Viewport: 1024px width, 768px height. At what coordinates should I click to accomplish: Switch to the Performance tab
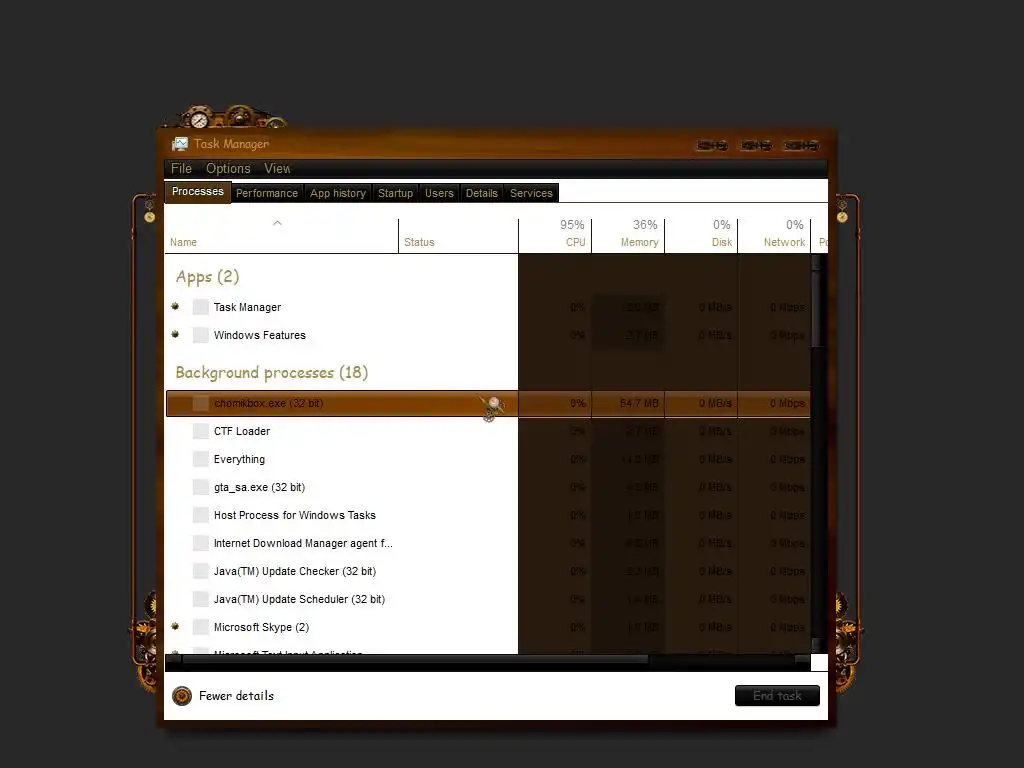[x=266, y=193]
